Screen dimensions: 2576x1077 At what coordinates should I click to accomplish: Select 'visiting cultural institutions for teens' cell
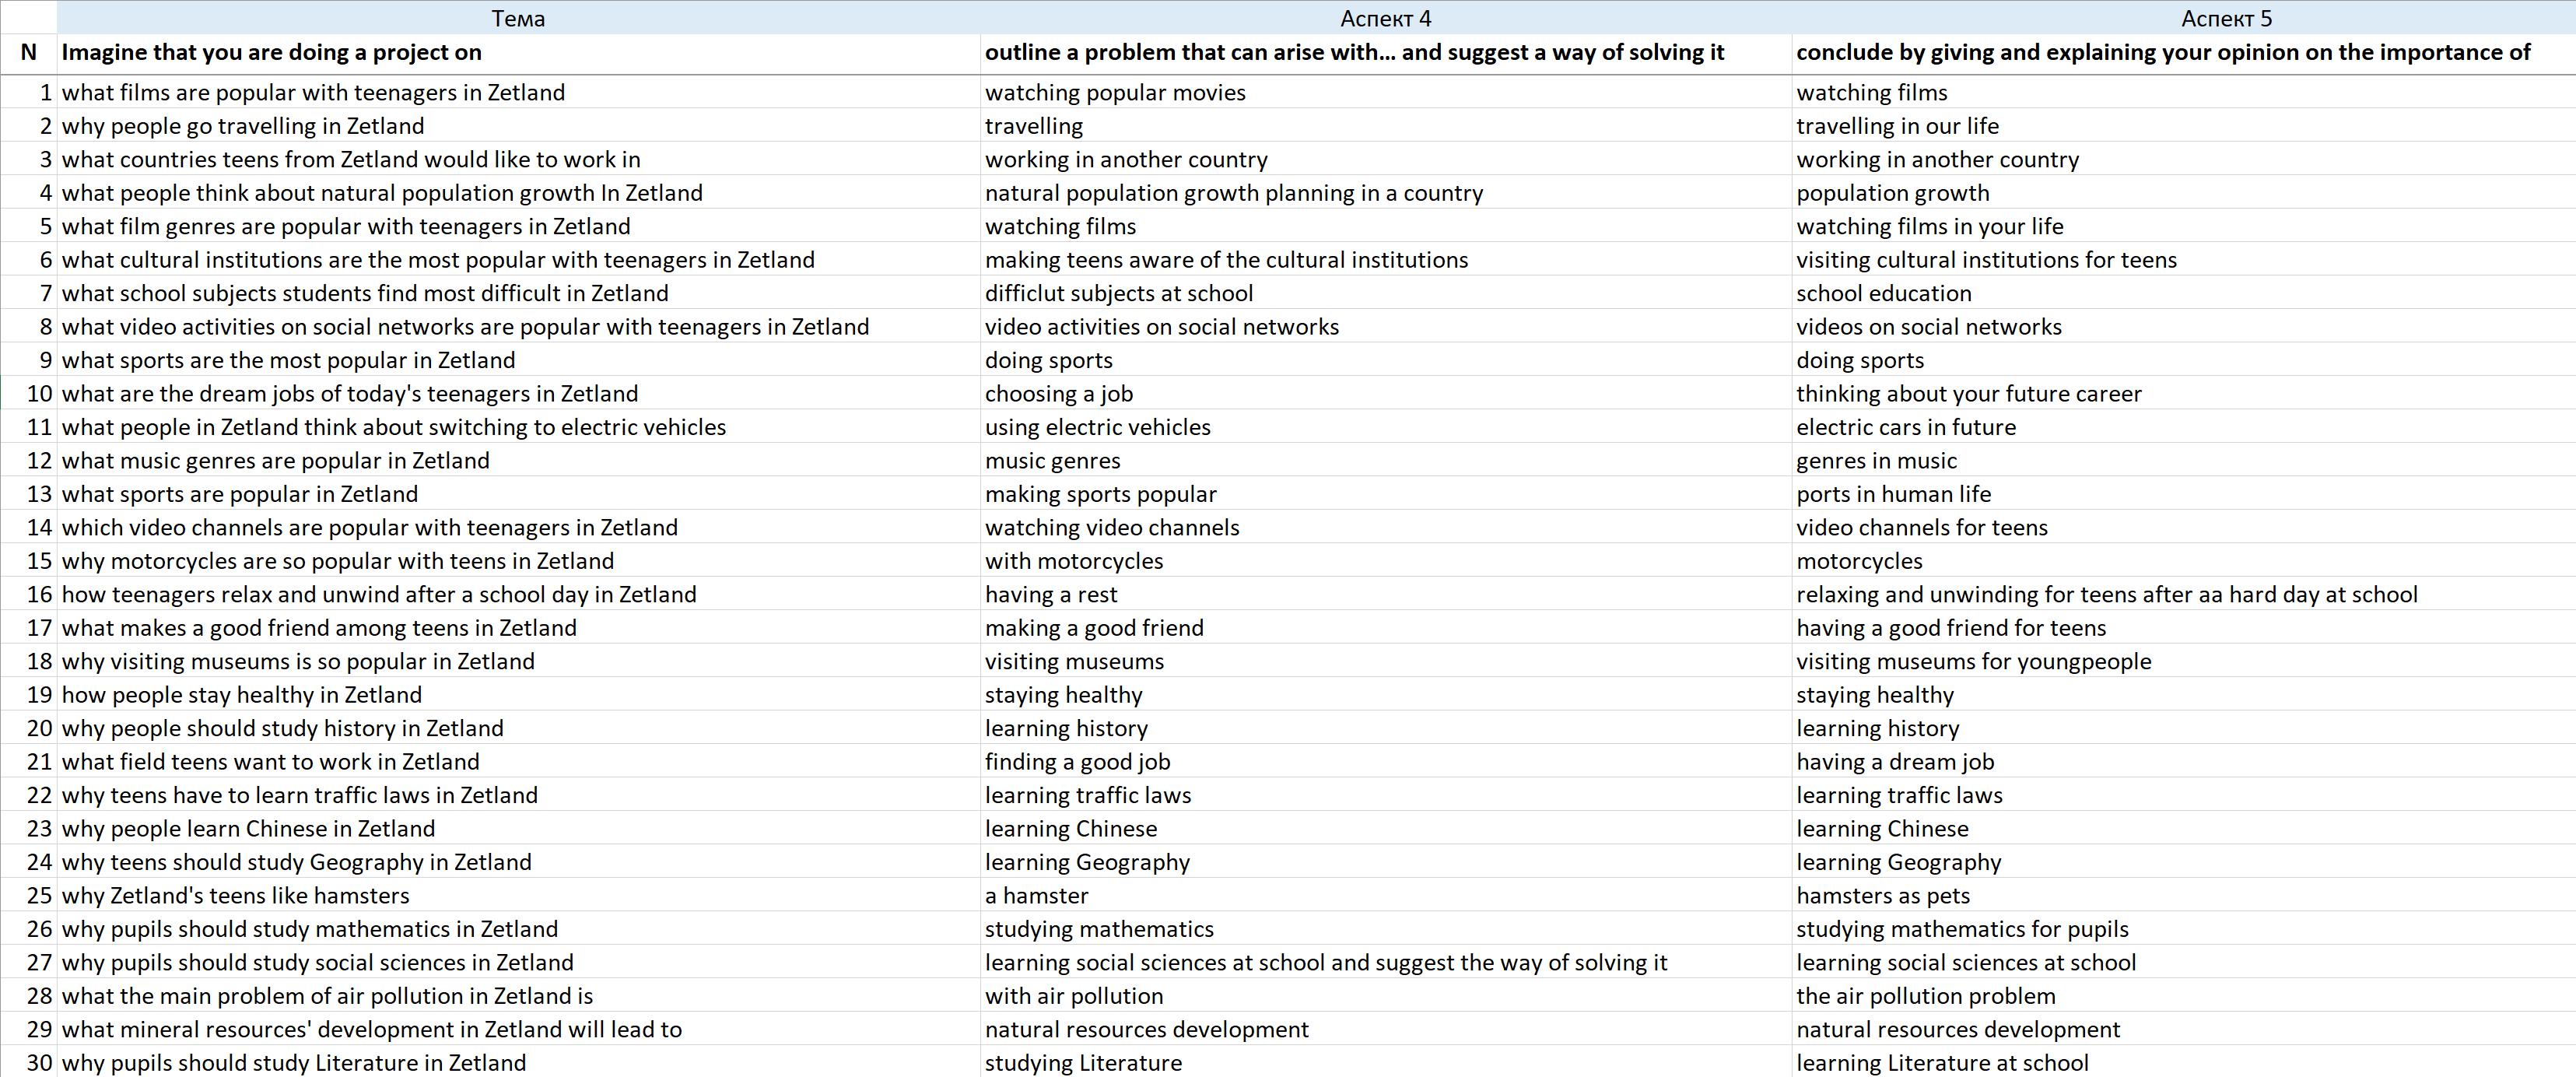pos(2183,260)
